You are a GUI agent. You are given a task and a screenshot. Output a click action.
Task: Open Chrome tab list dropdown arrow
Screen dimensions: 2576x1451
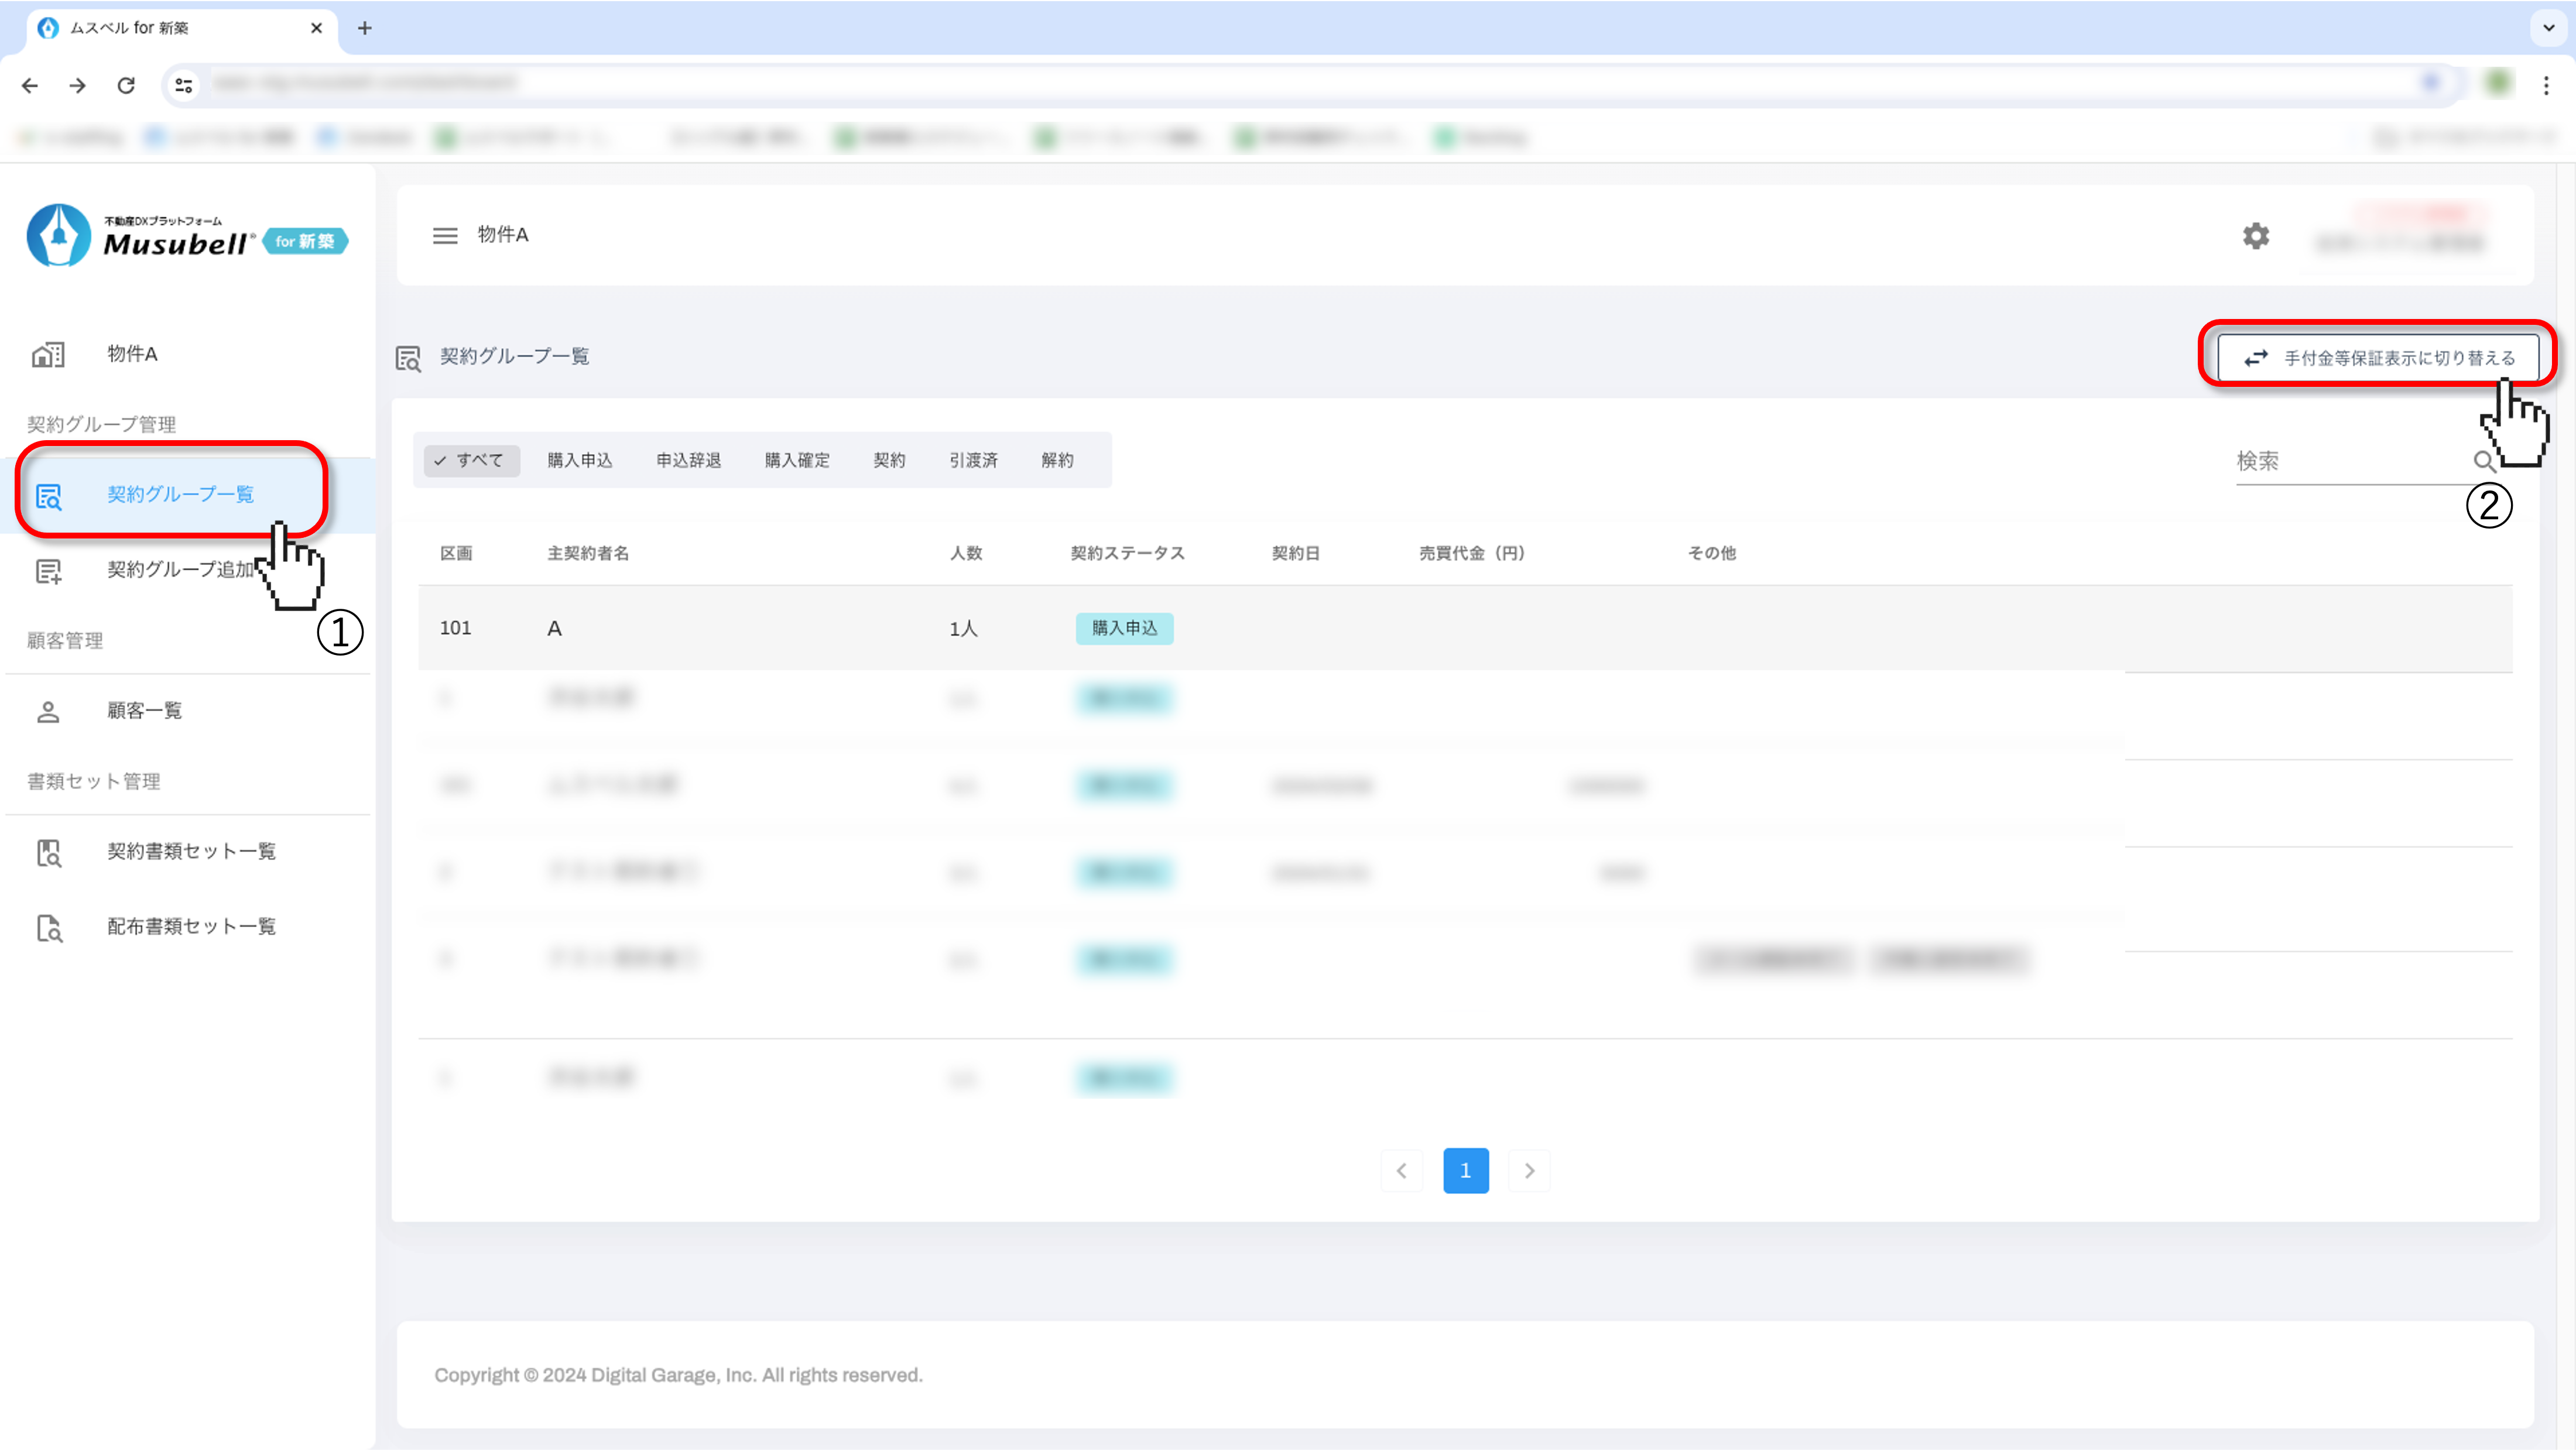click(x=2548, y=27)
